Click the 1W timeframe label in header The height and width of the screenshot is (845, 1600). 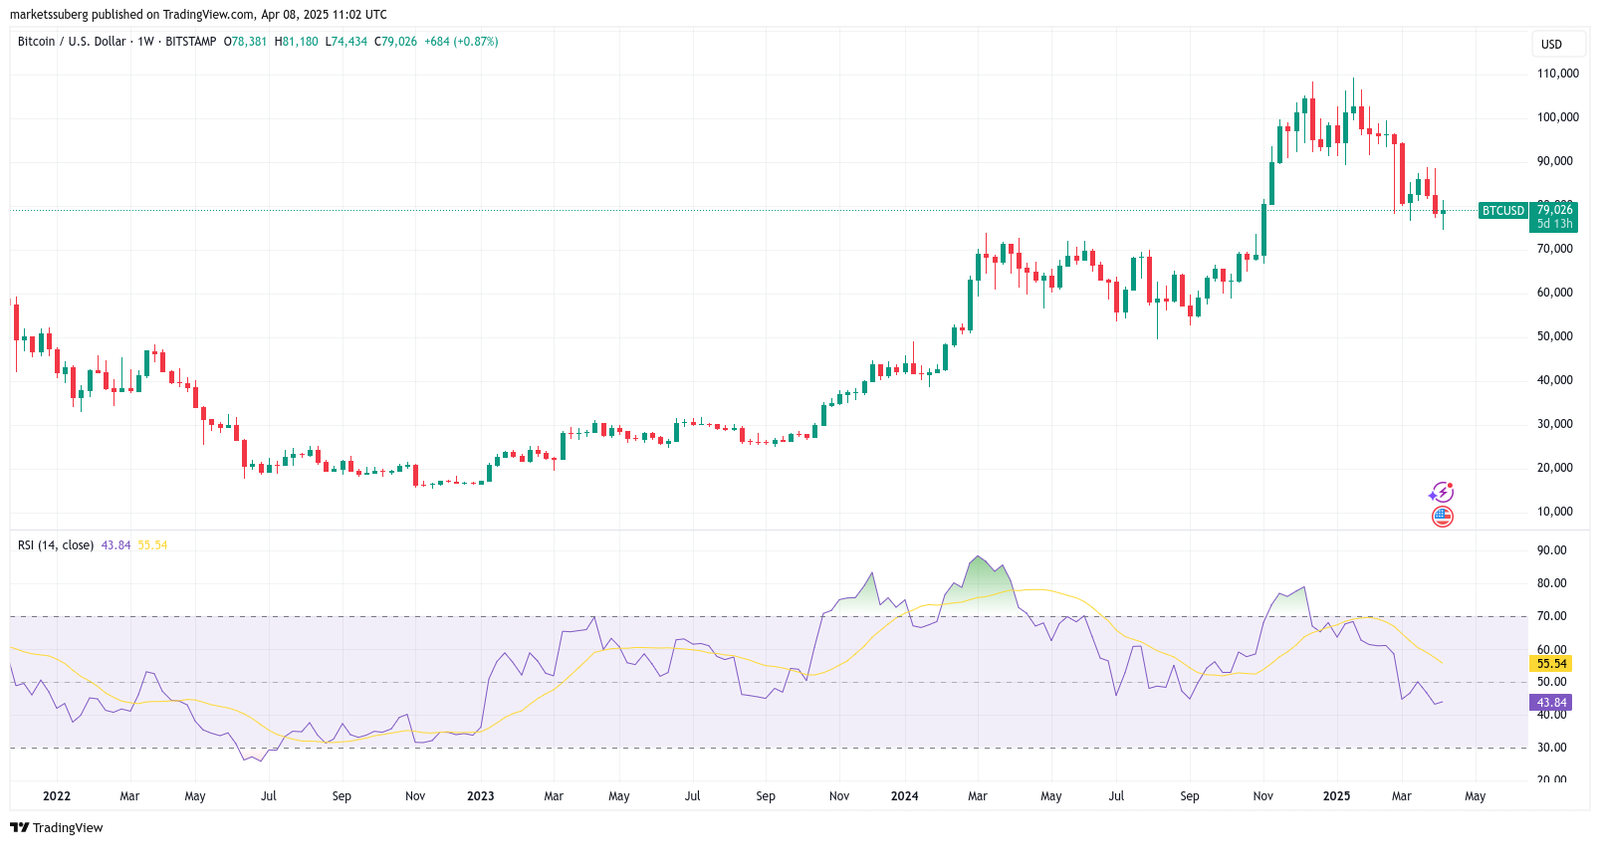pos(145,41)
